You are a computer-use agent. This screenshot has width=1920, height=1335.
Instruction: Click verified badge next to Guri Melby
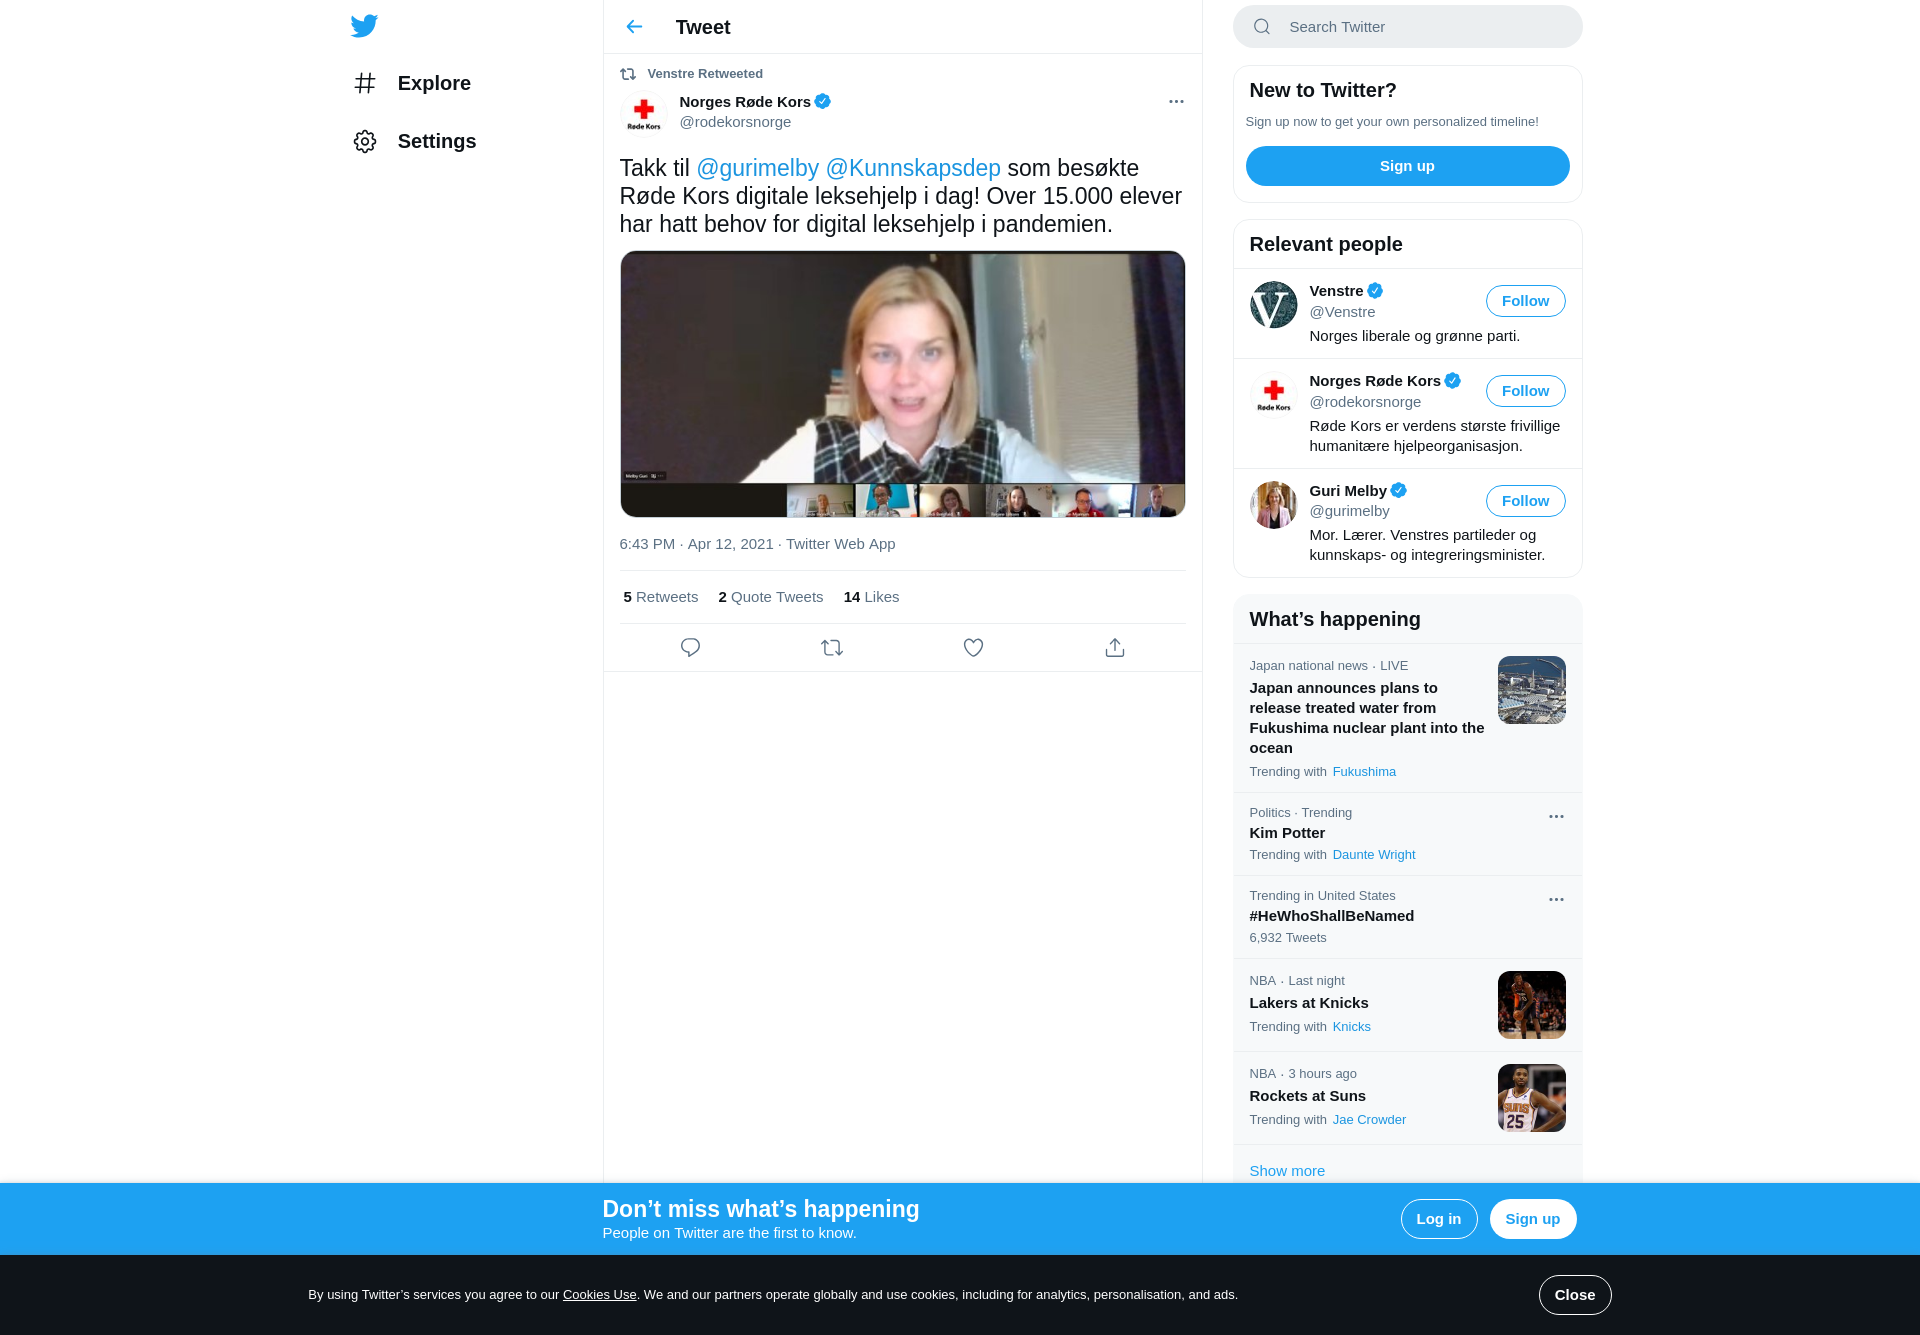point(1399,490)
